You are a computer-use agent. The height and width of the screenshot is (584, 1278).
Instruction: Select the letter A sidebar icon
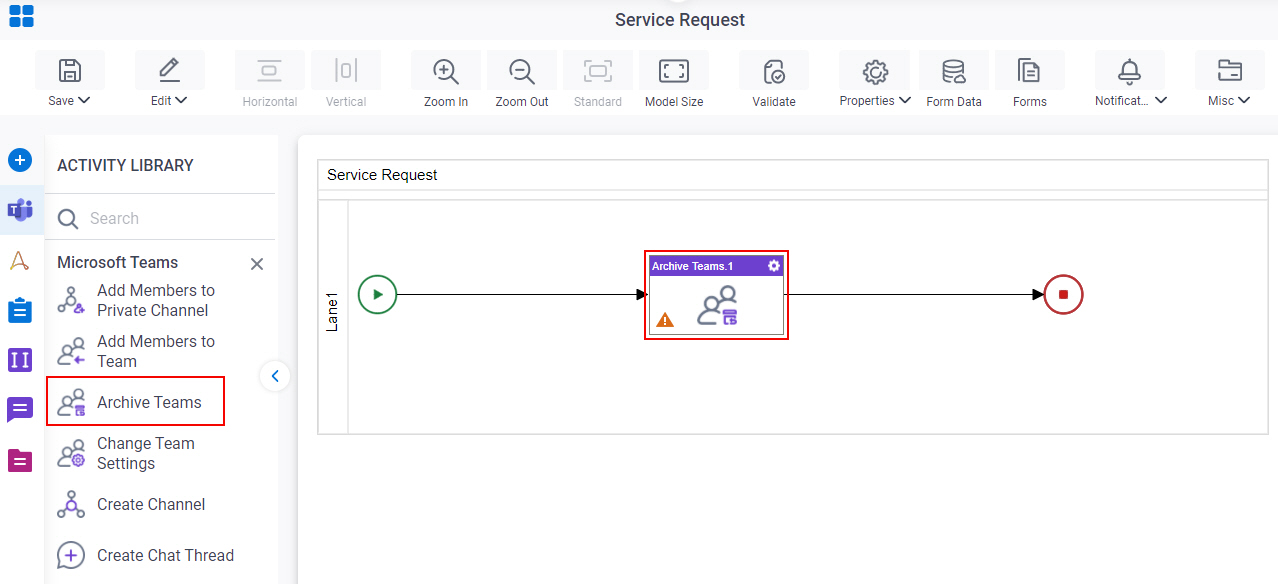coord(19,261)
